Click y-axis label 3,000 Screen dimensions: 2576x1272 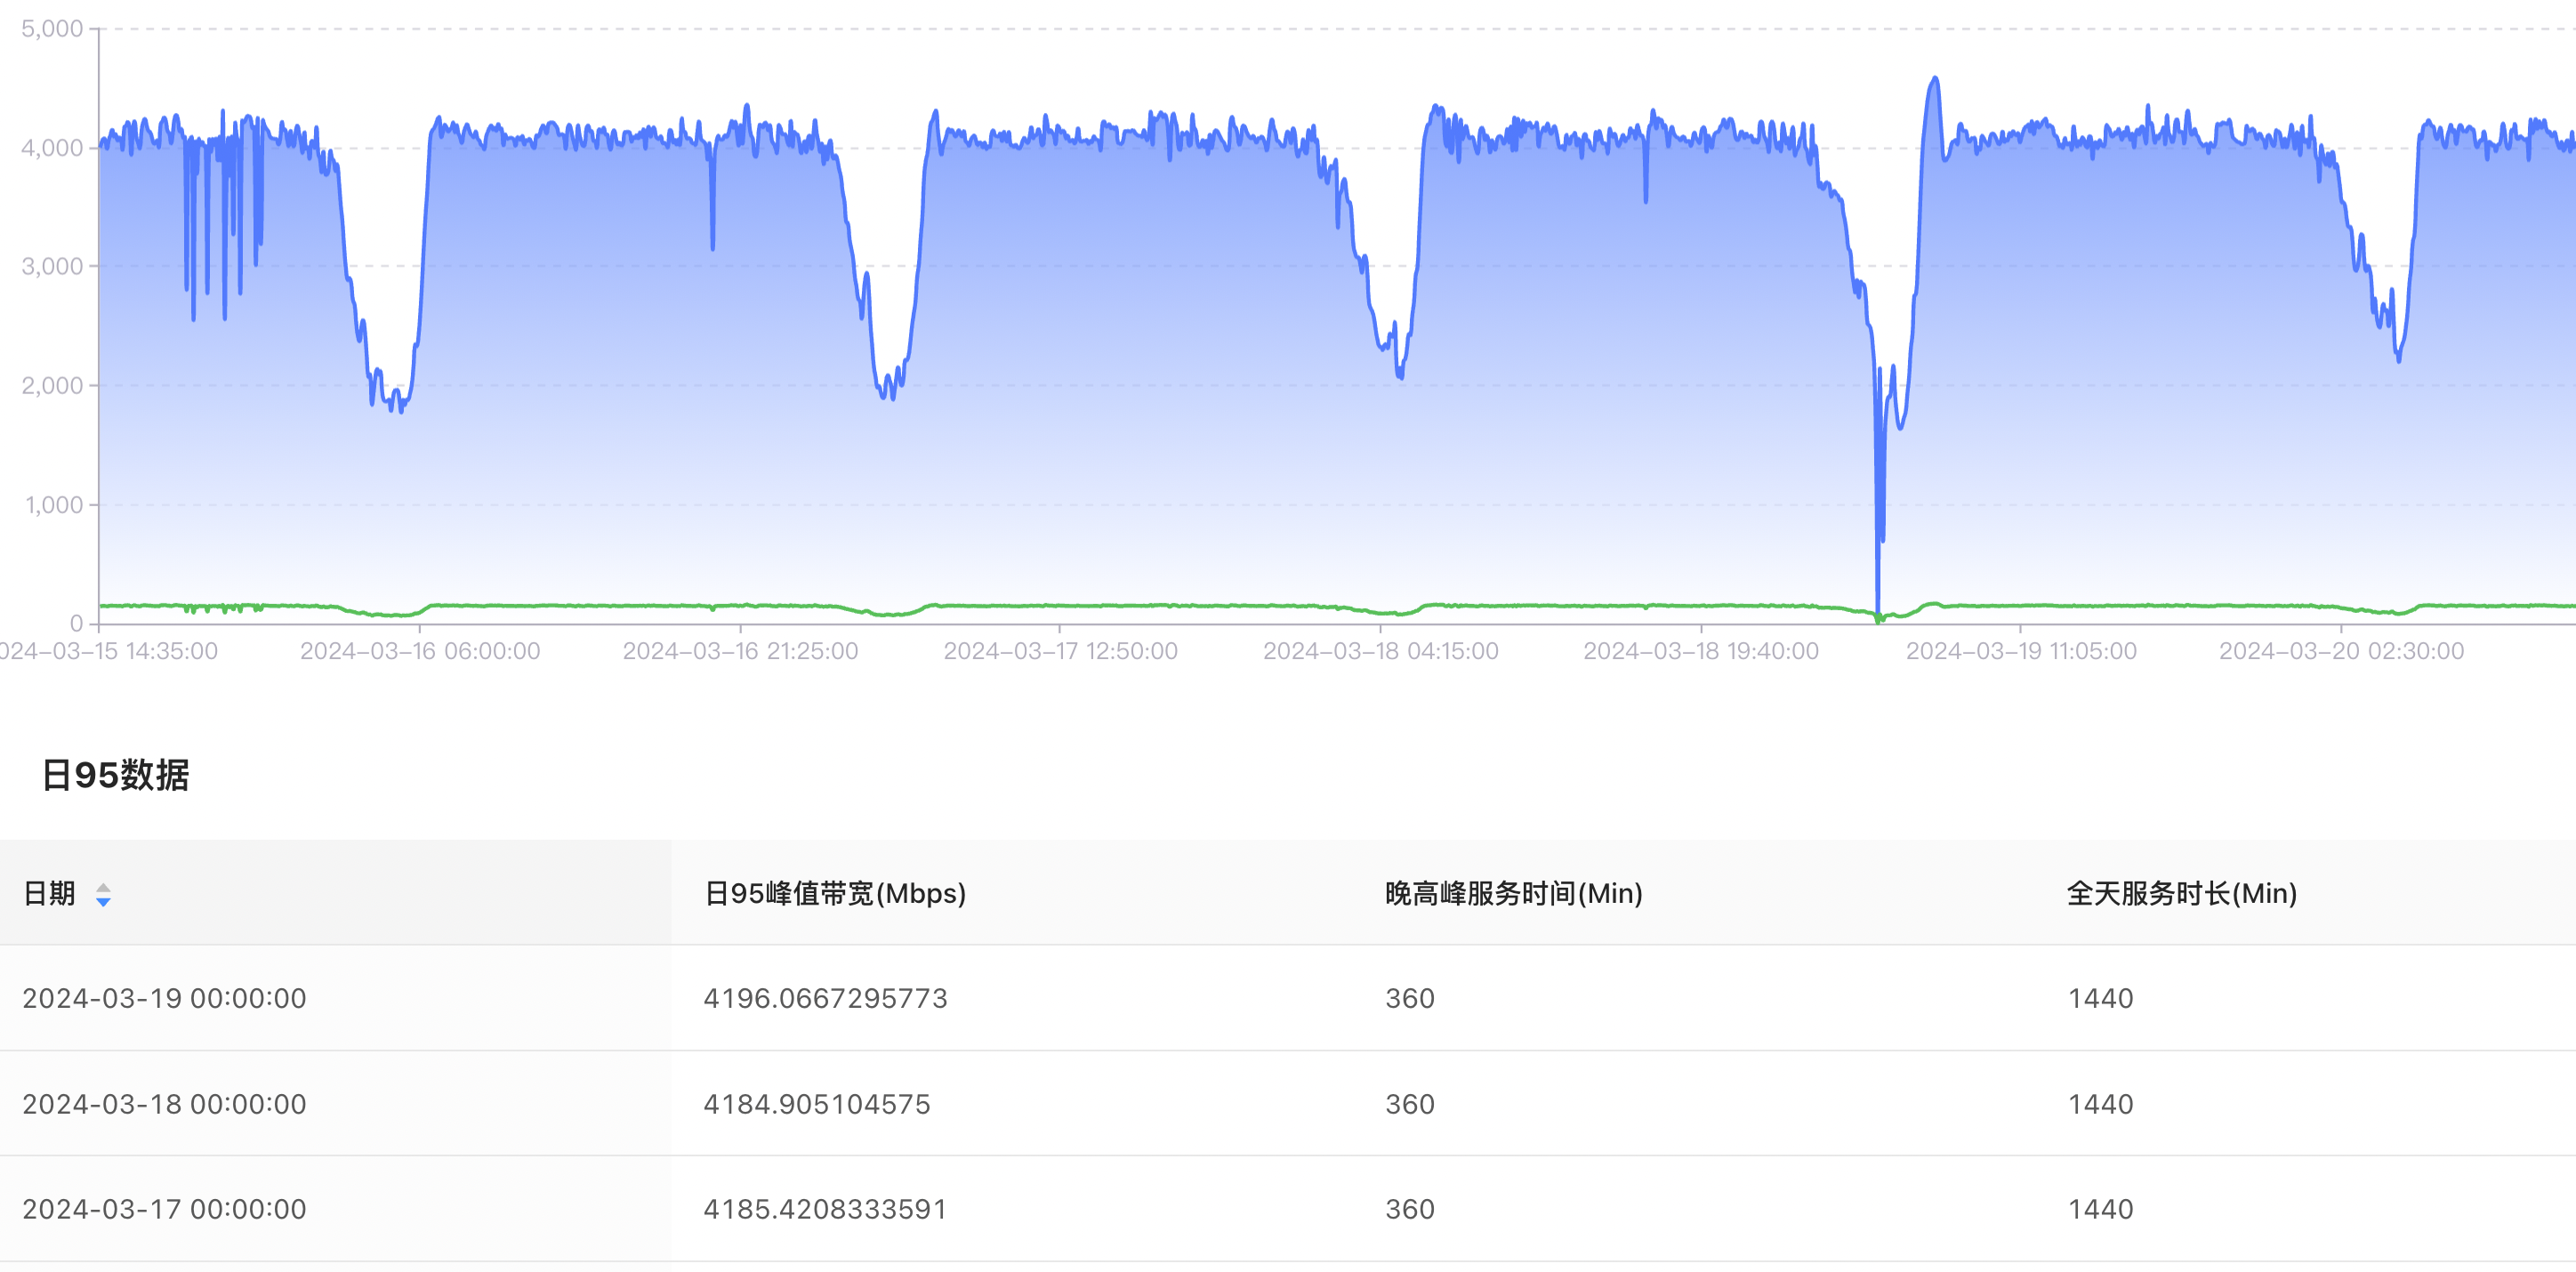point(52,266)
